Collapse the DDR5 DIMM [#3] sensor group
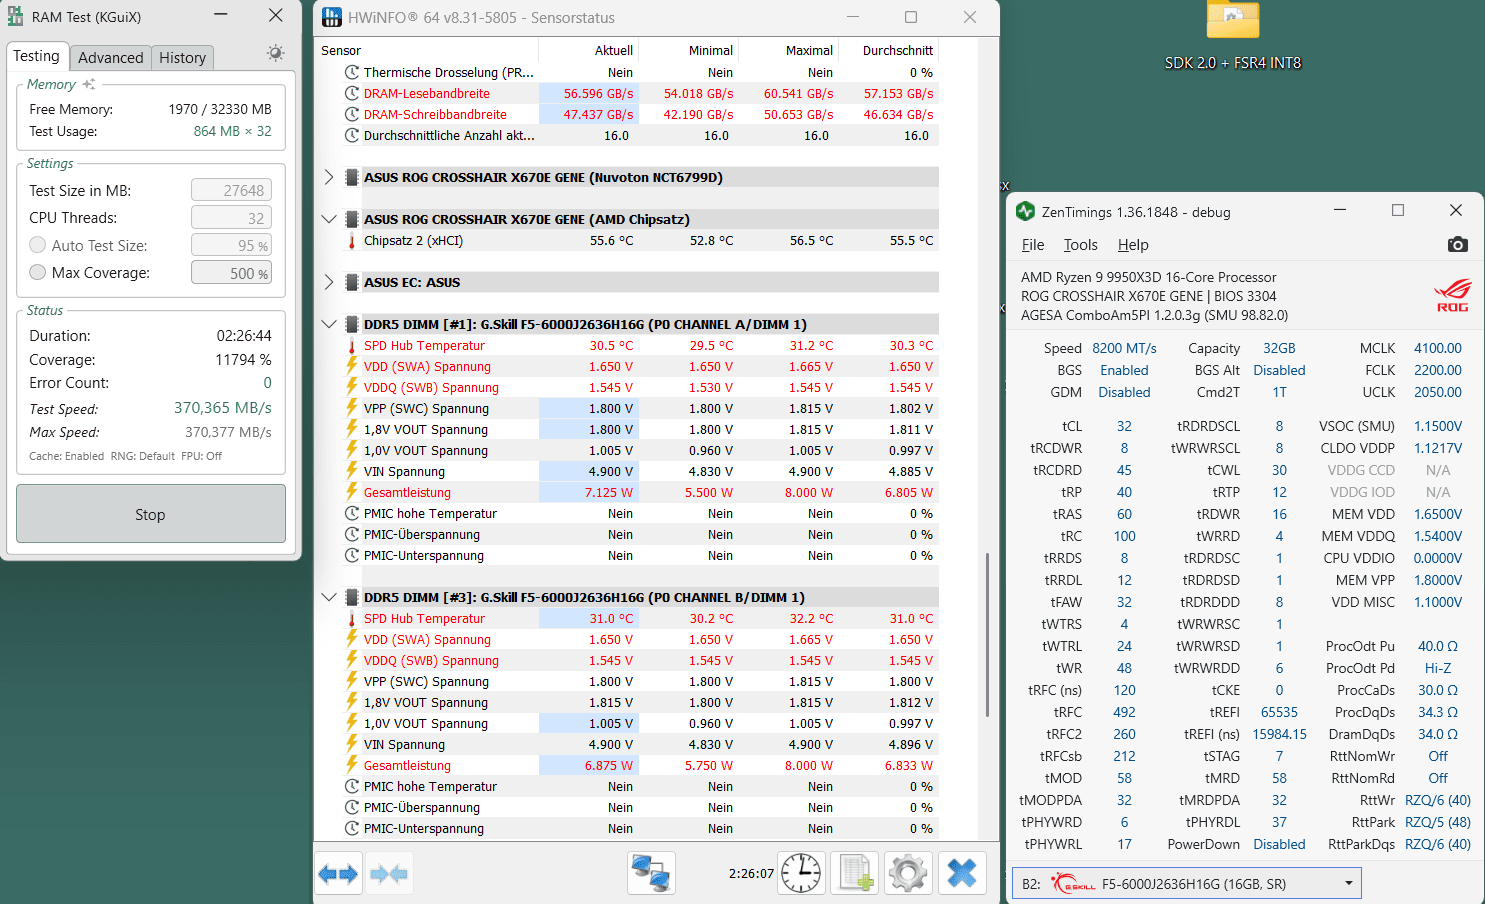The width and height of the screenshot is (1485, 904). (x=329, y=597)
